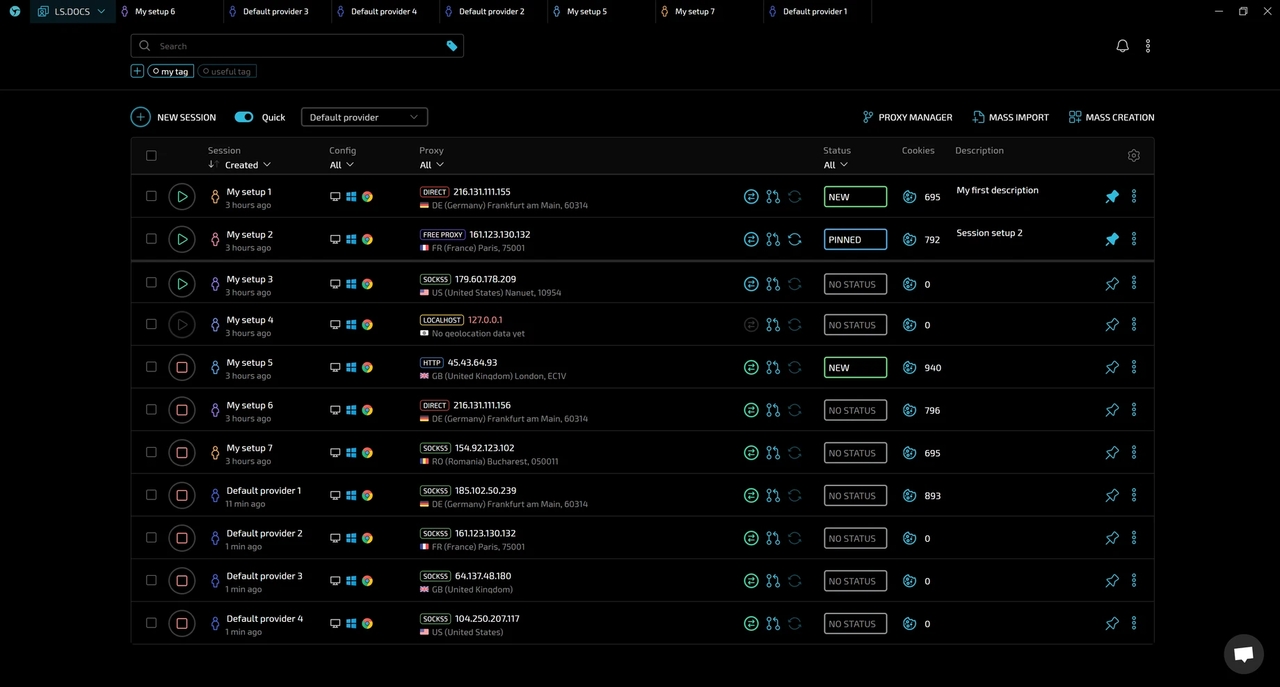This screenshot has width=1280, height=687.
Task: Open the Default provider dropdown
Action: click(x=364, y=117)
